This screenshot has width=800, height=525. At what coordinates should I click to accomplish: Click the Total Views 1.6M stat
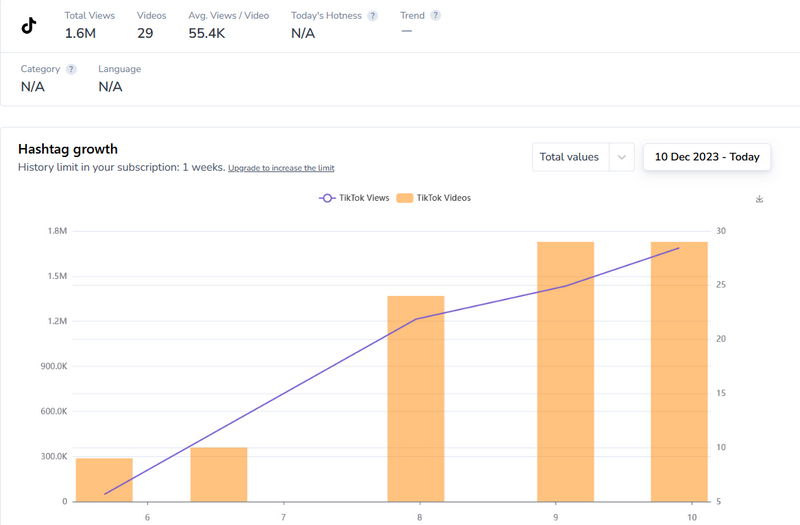(79, 33)
